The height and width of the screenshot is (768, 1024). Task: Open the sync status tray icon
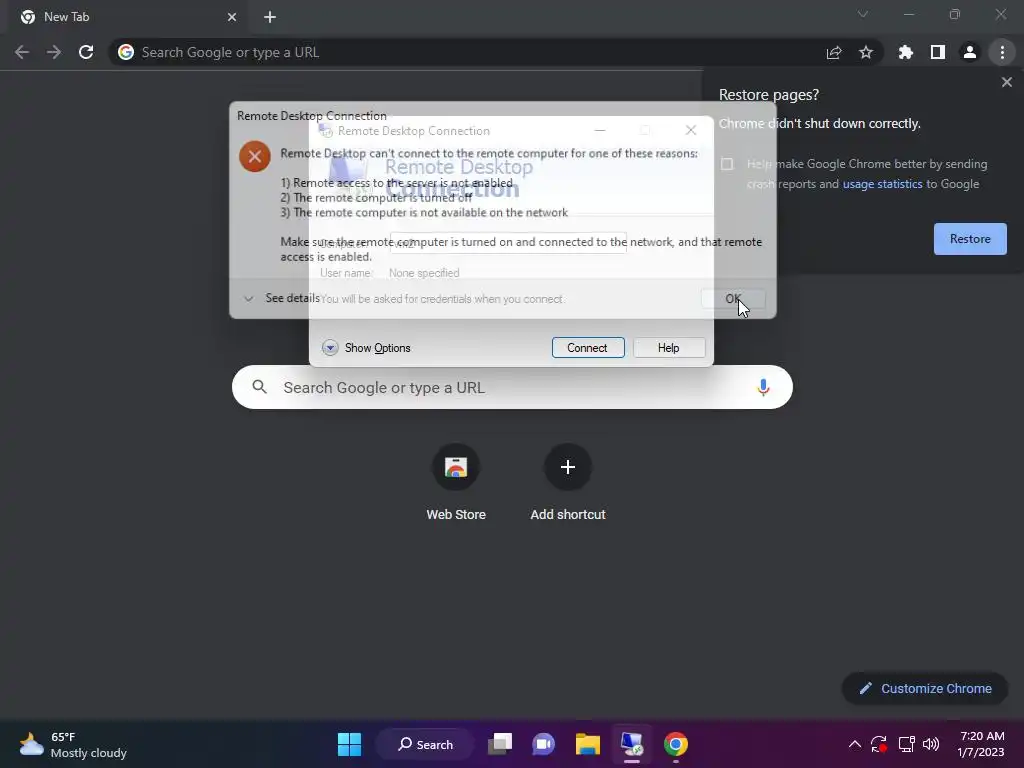tap(879, 744)
